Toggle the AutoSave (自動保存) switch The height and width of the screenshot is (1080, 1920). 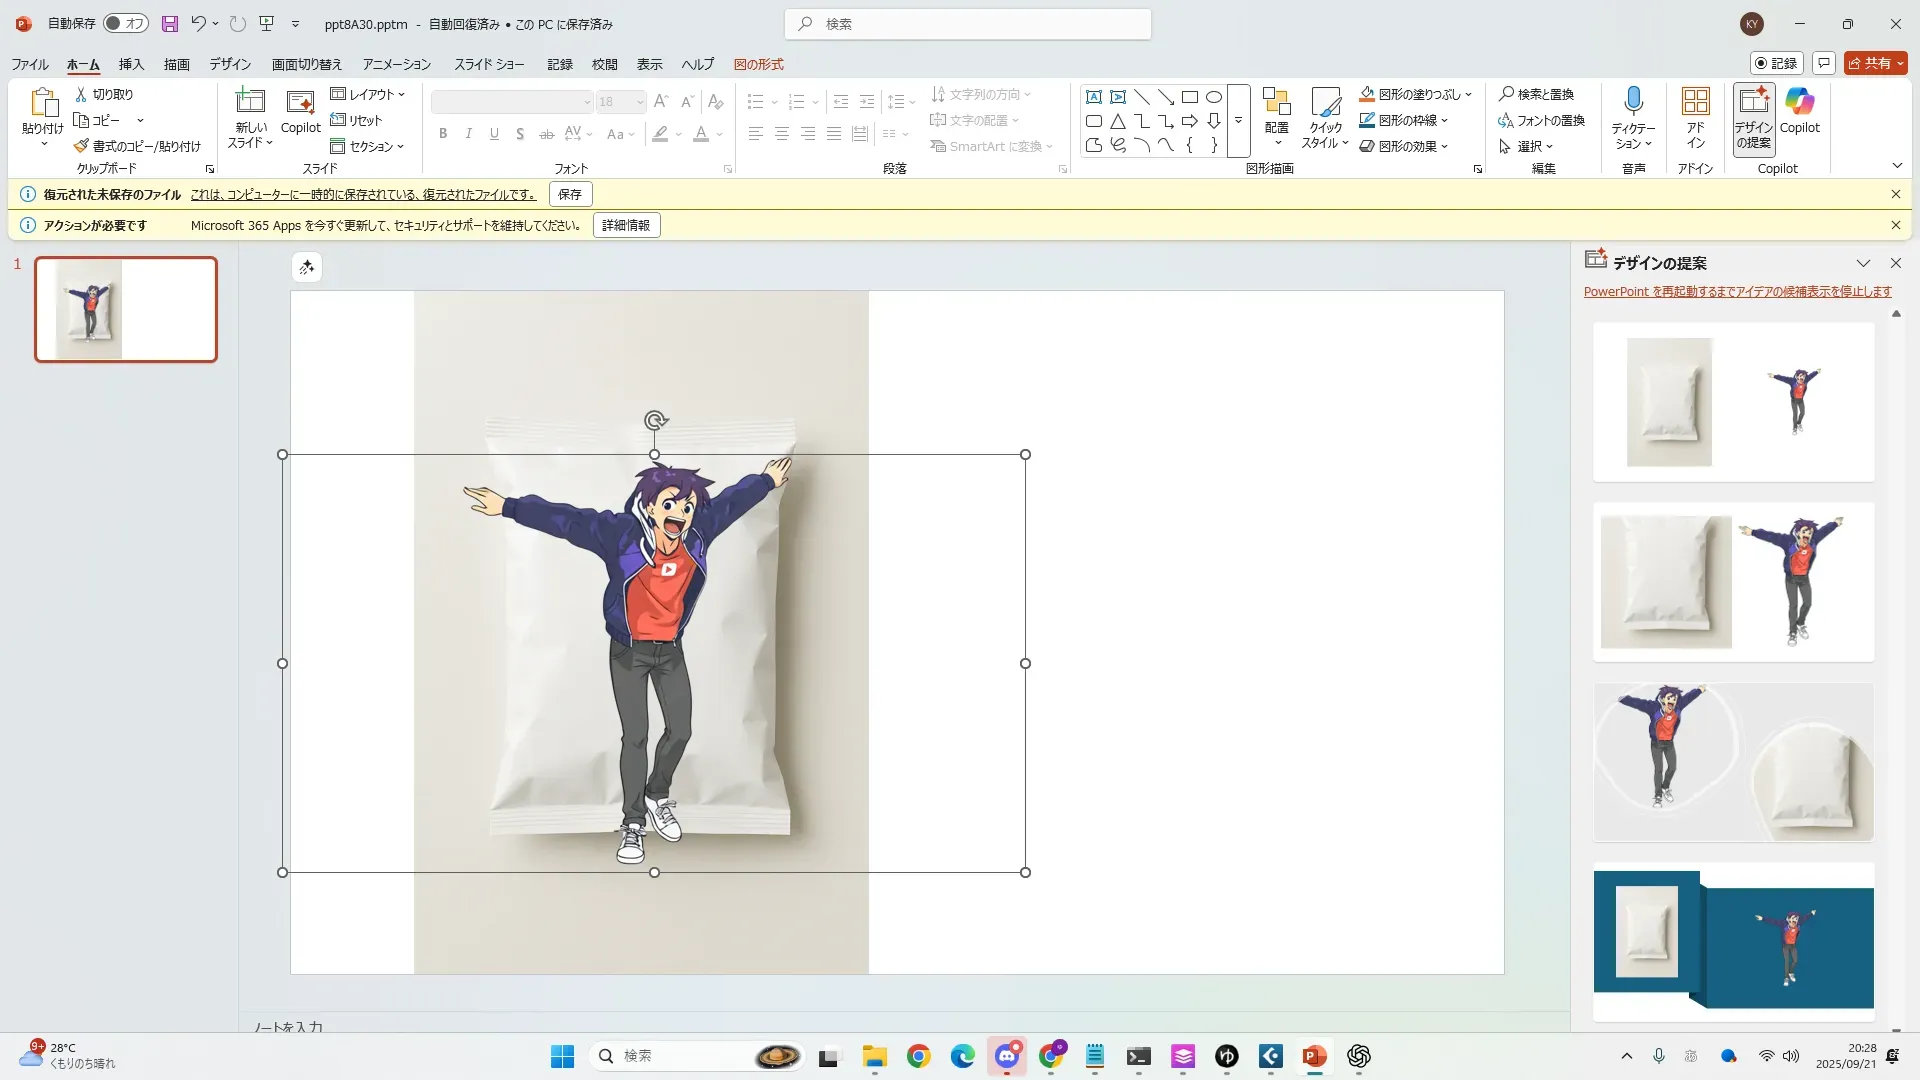click(126, 24)
